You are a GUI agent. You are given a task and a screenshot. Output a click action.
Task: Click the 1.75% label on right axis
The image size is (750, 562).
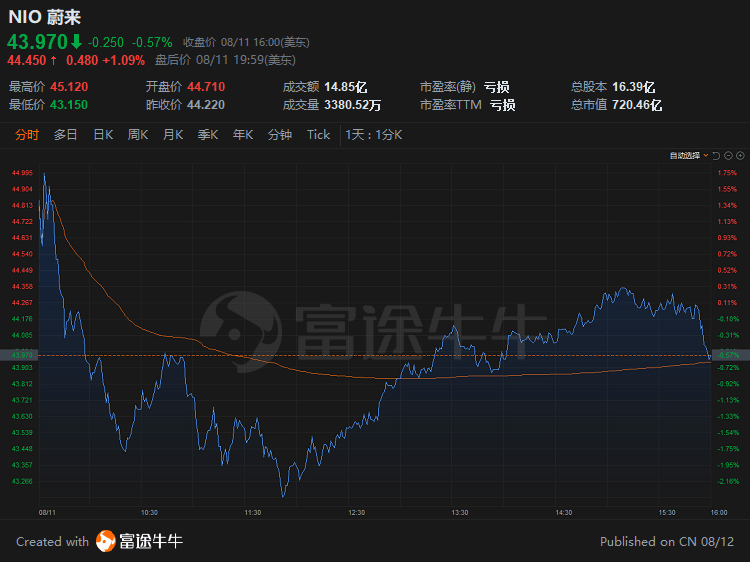click(x=727, y=173)
